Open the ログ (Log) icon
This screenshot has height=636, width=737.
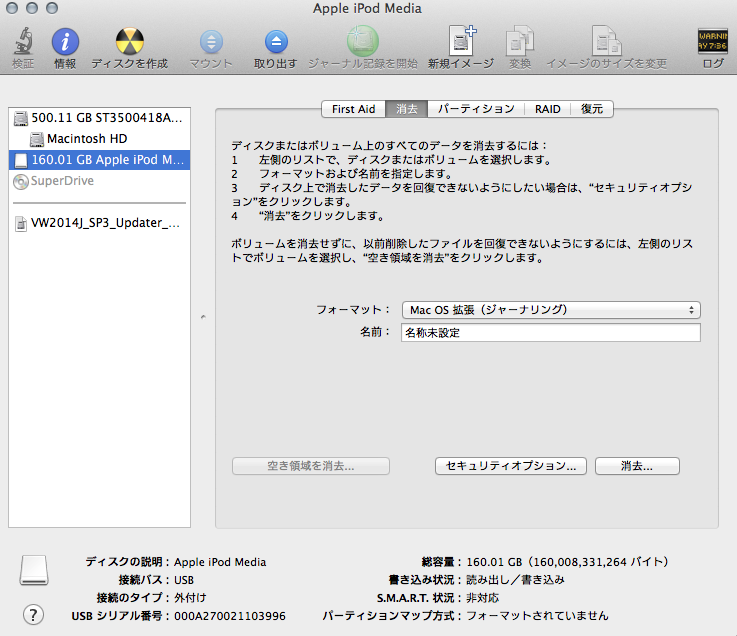pyautogui.click(x=712, y=43)
